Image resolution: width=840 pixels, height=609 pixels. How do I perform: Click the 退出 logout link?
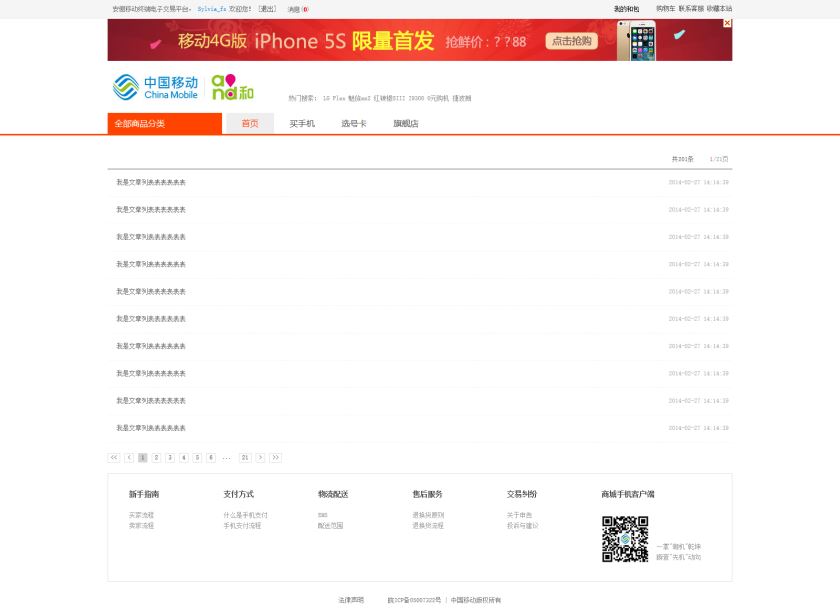[267, 9]
